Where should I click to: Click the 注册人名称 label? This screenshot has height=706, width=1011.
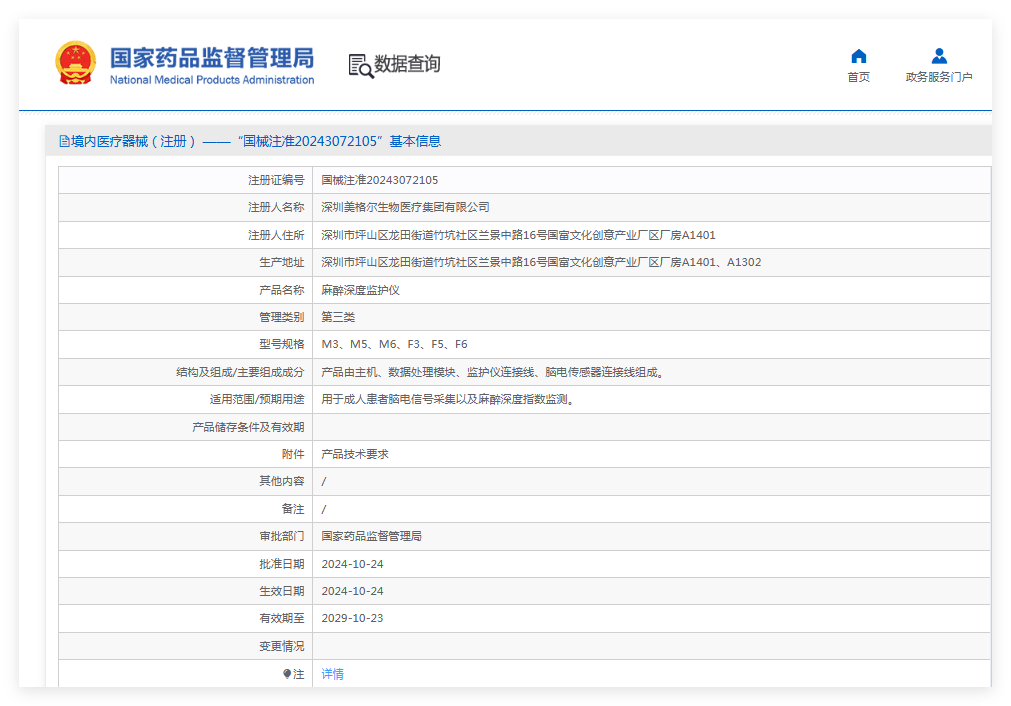click(276, 207)
